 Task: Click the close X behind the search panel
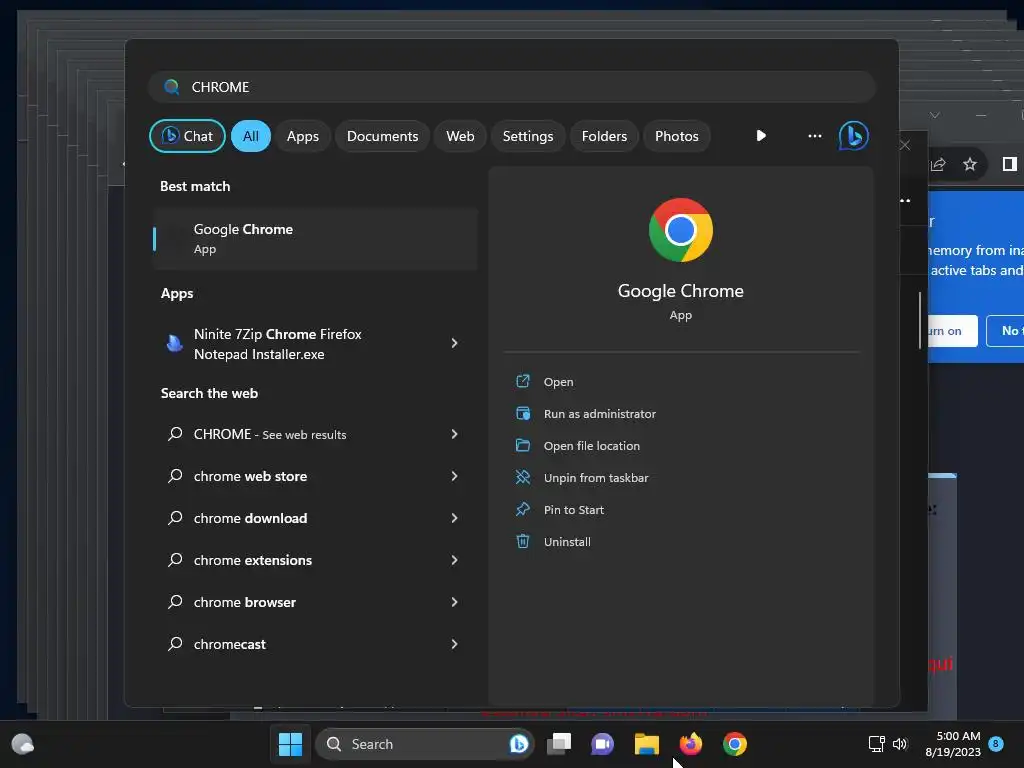[x=904, y=145]
